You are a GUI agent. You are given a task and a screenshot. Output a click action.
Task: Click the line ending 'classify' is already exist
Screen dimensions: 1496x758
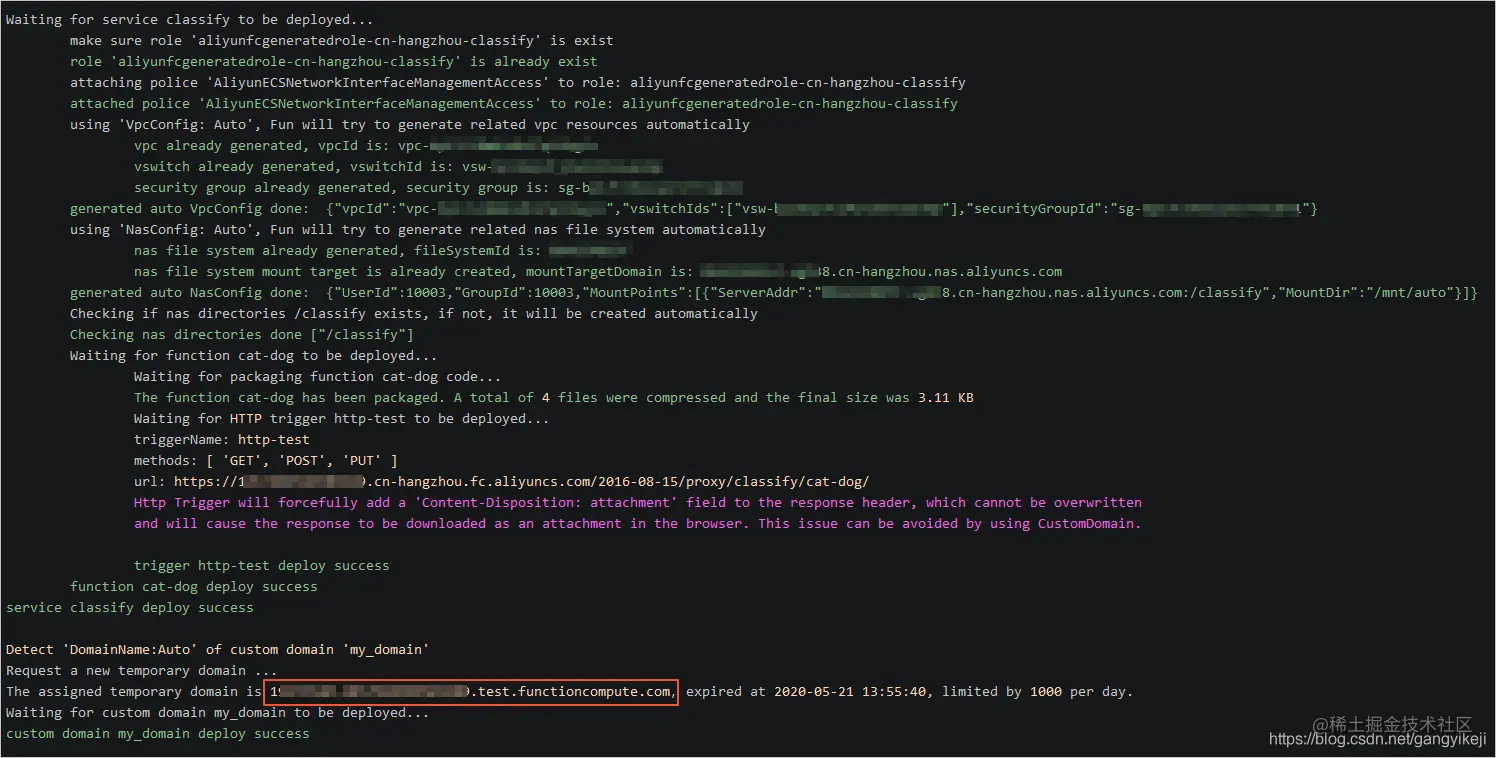point(334,62)
